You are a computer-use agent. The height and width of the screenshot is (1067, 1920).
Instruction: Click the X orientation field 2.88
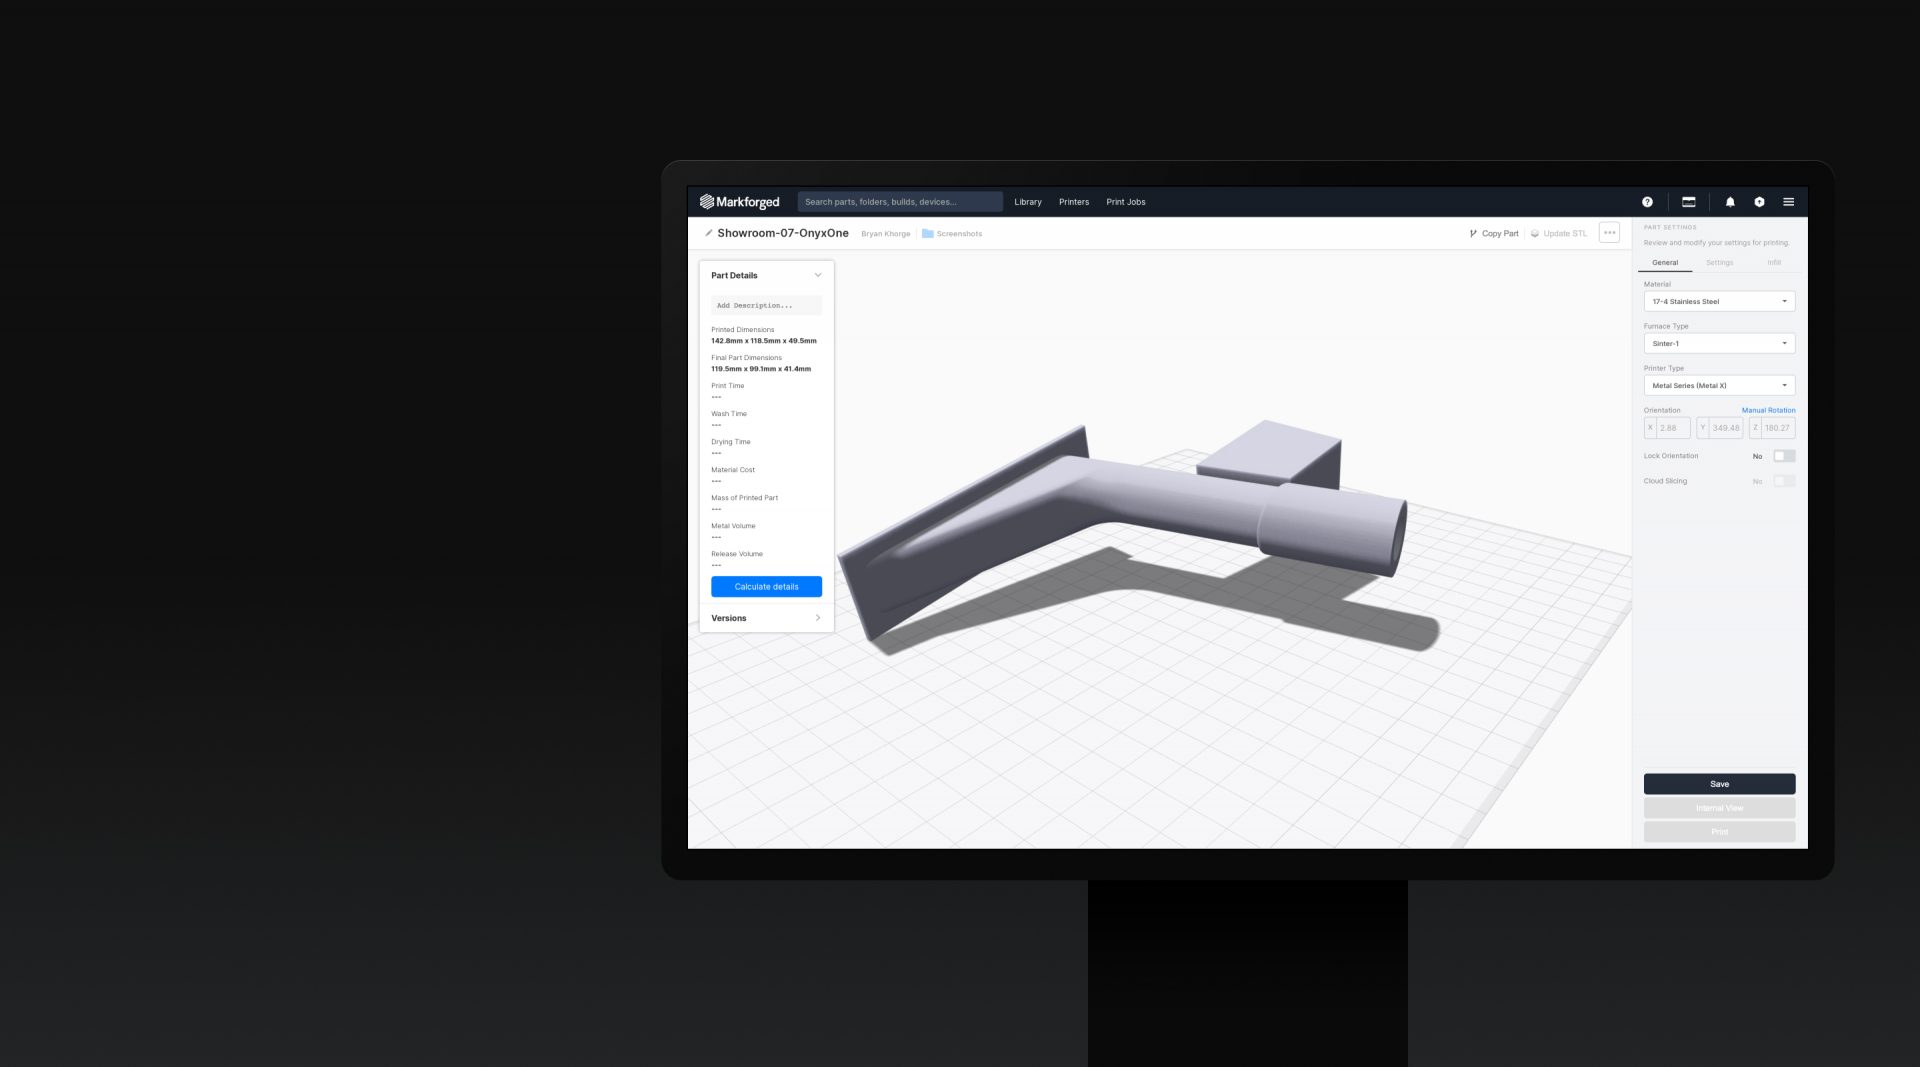pyautogui.click(x=1667, y=428)
